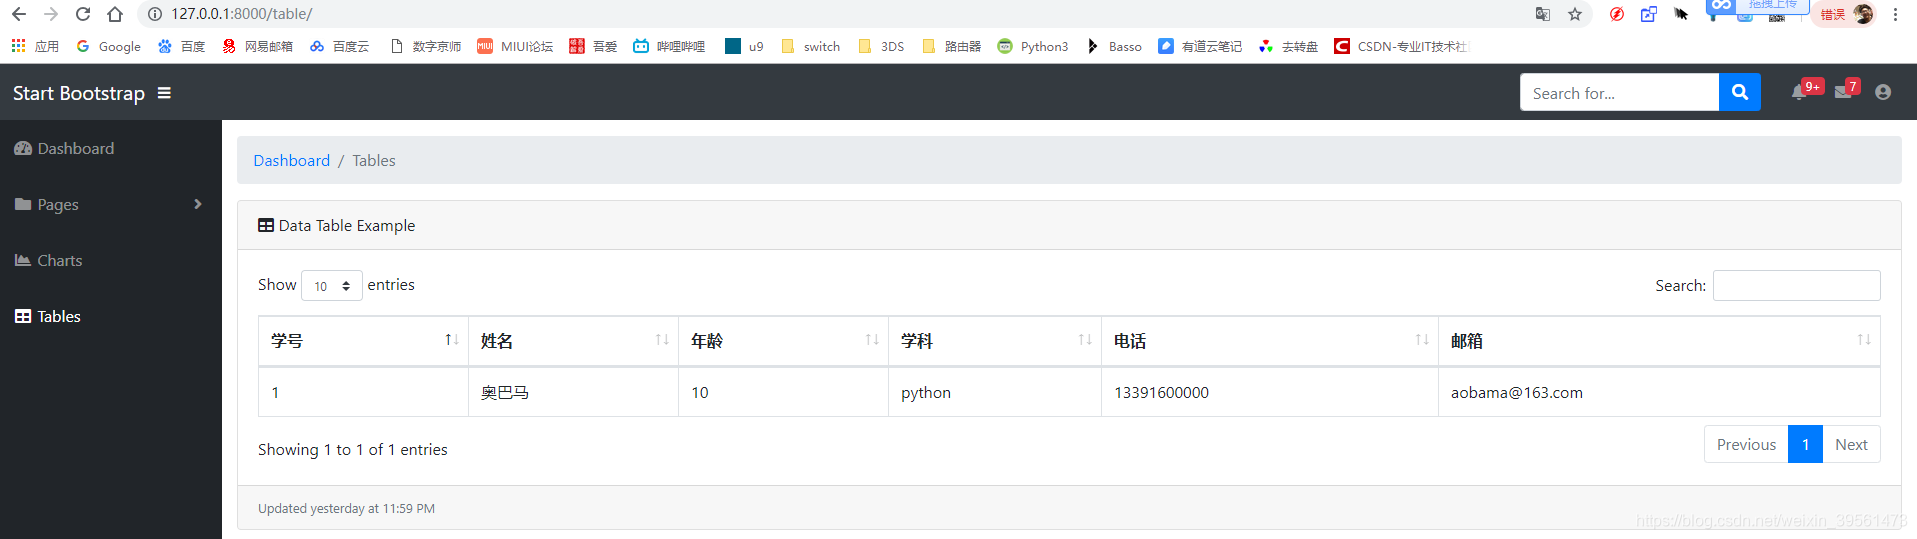Open the switch bookmark folder
Screen dimensions: 1917x539
tap(811, 46)
